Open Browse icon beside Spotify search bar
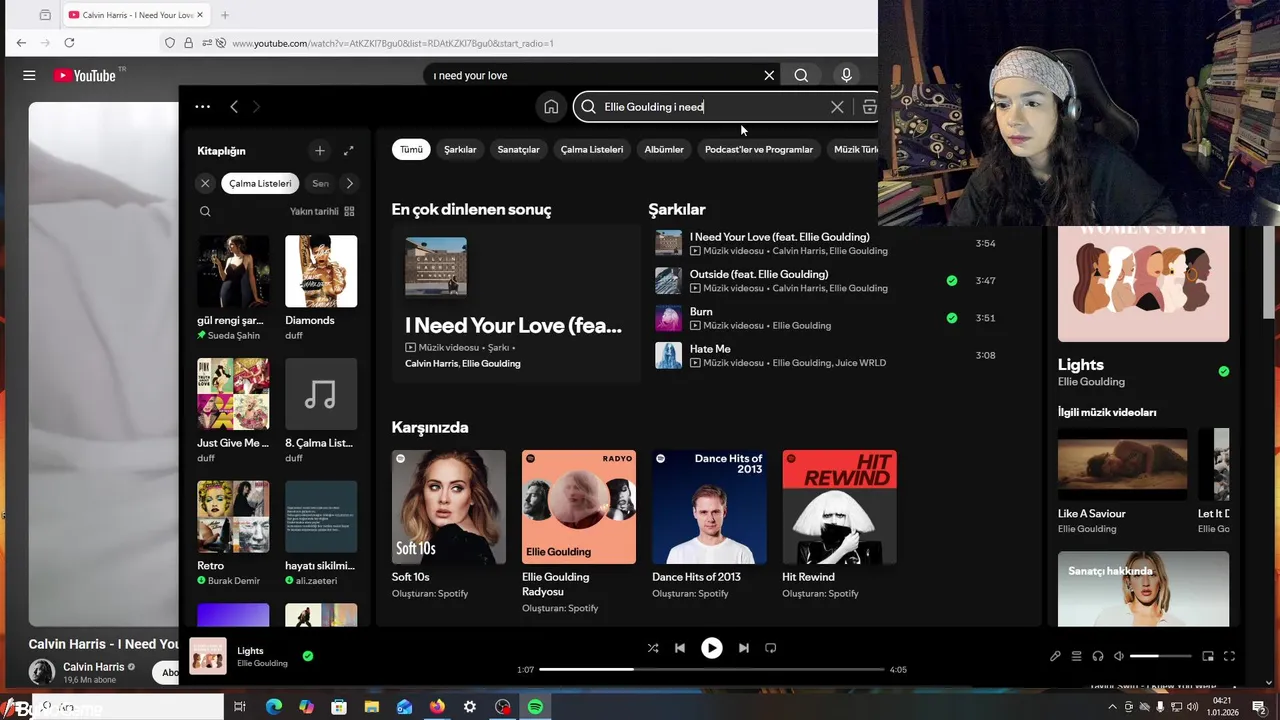This screenshot has width=1280, height=720. [869, 107]
